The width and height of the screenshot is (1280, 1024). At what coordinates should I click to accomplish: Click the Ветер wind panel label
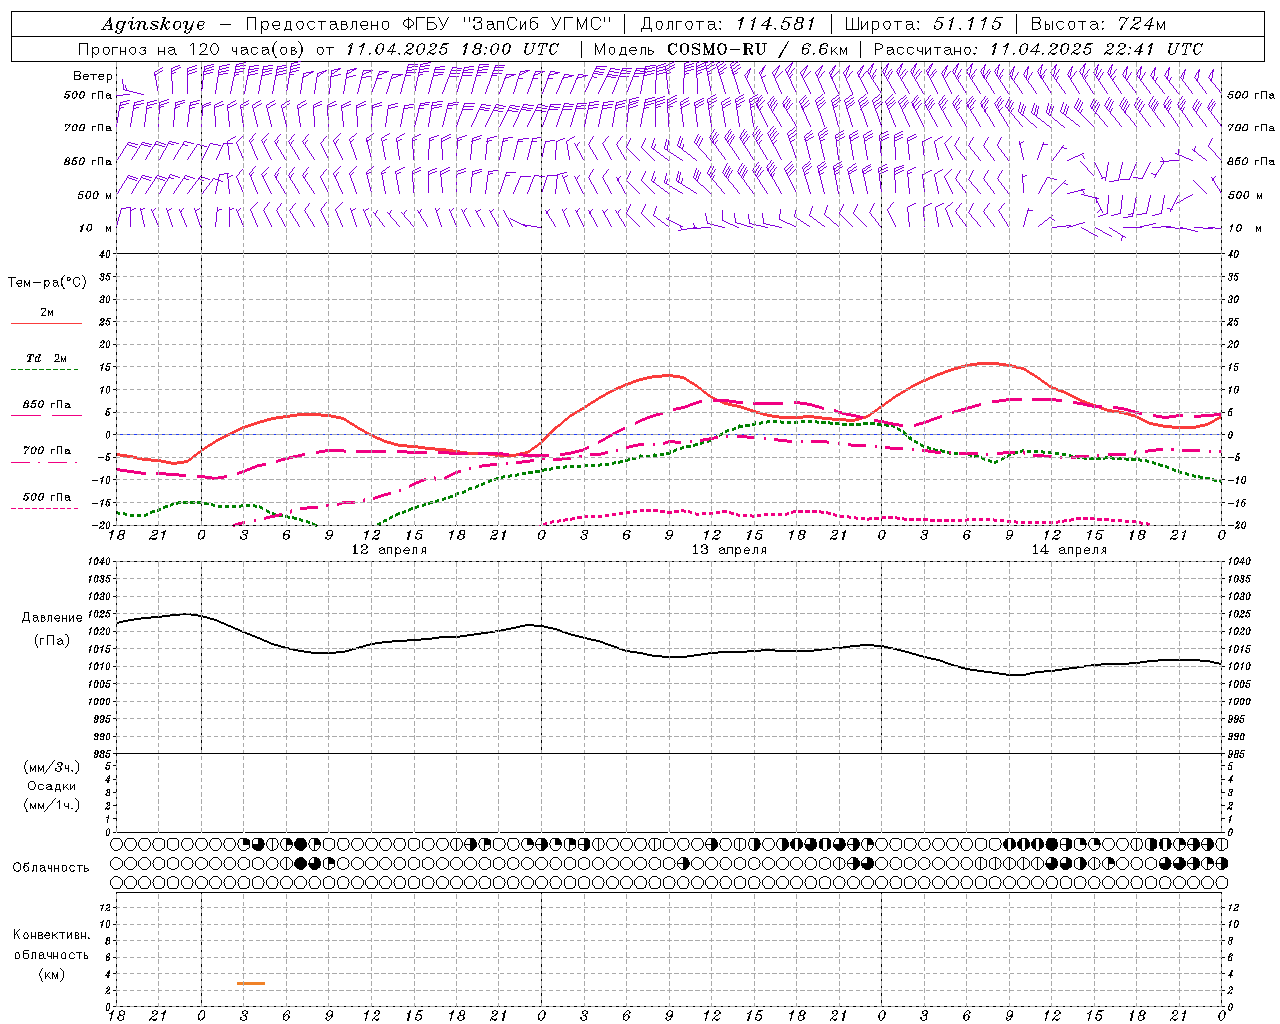[x=92, y=76]
